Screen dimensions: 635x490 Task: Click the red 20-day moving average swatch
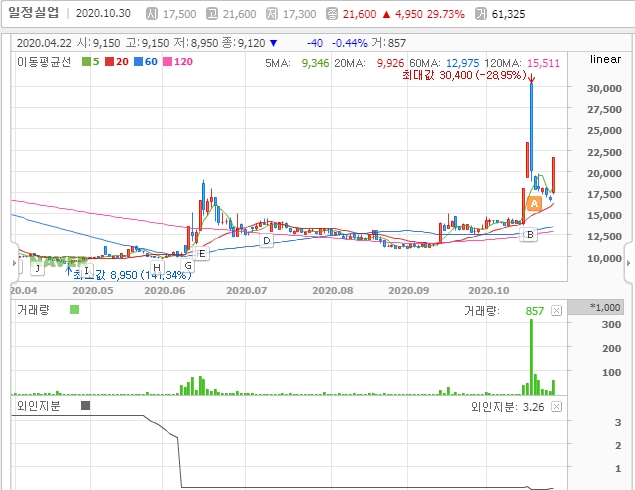pyautogui.click(x=109, y=62)
